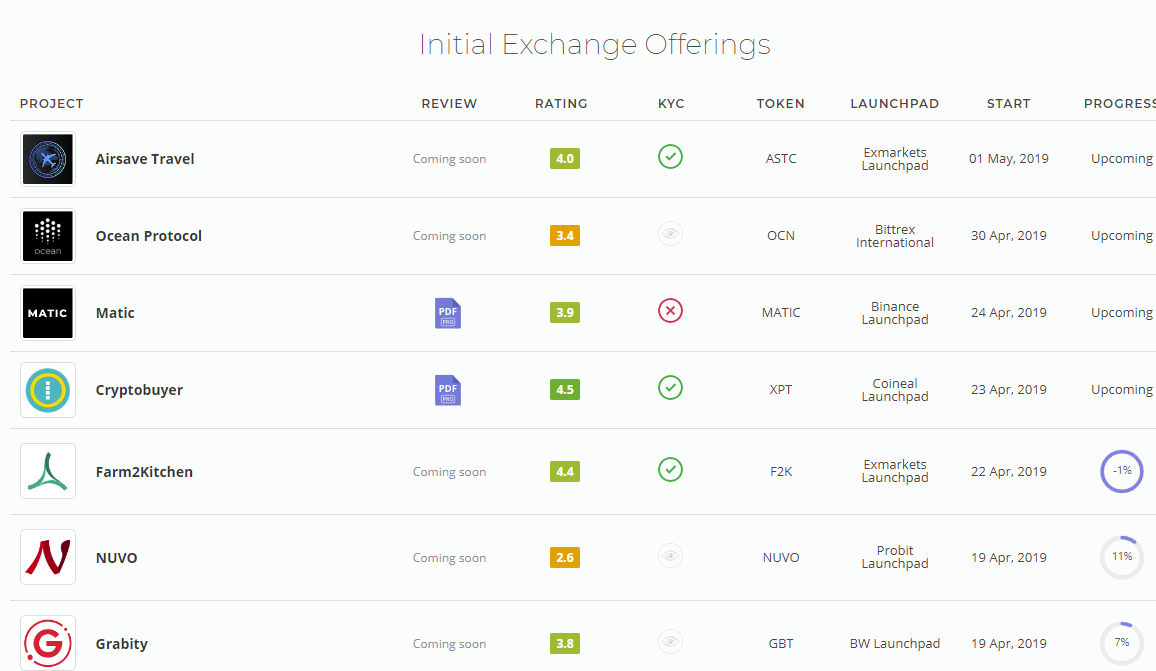Click Matic's Upcoming progress status
The image size is (1156, 671).
1121,313
